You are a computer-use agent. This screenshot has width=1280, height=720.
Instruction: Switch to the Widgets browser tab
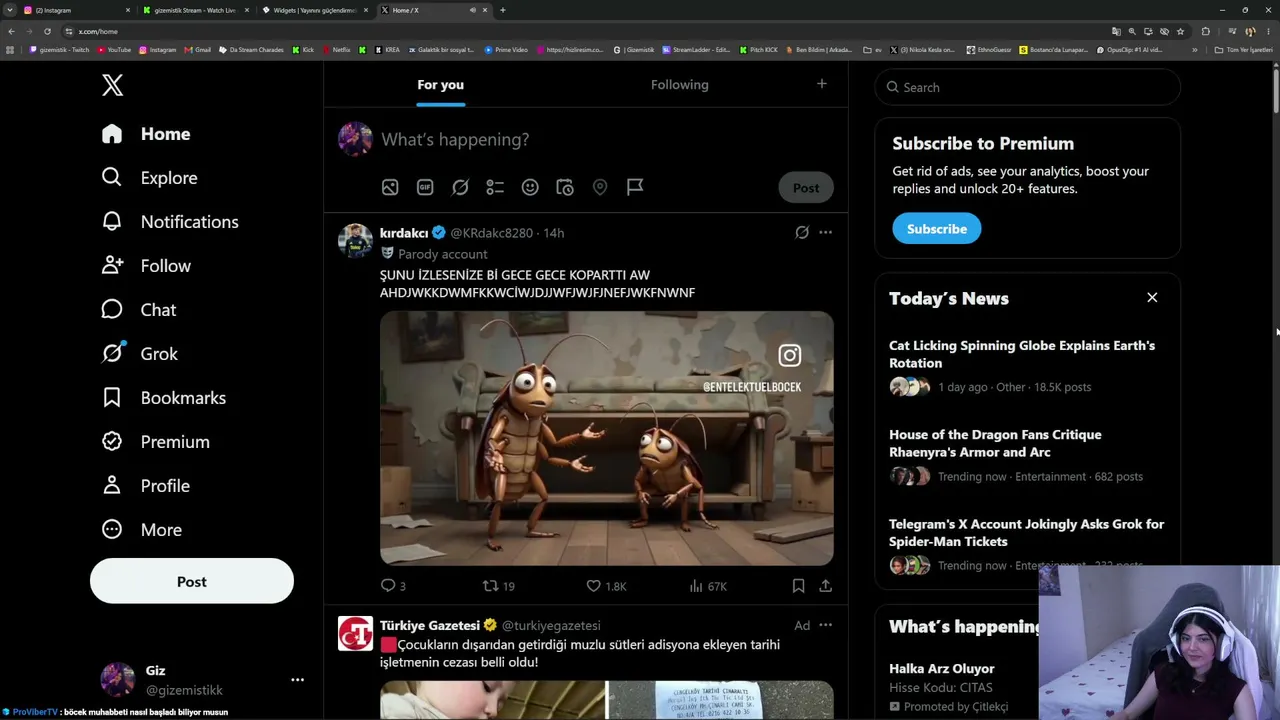tap(315, 10)
